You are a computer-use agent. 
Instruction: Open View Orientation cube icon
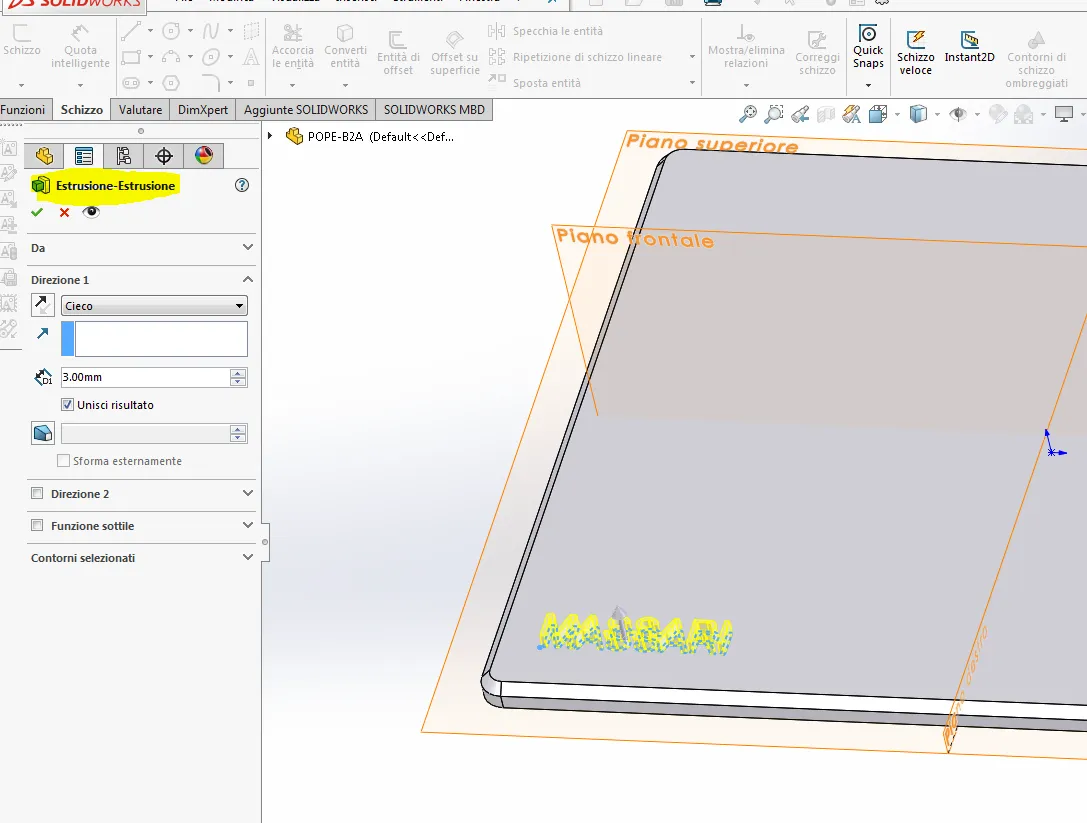pos(878,114)
